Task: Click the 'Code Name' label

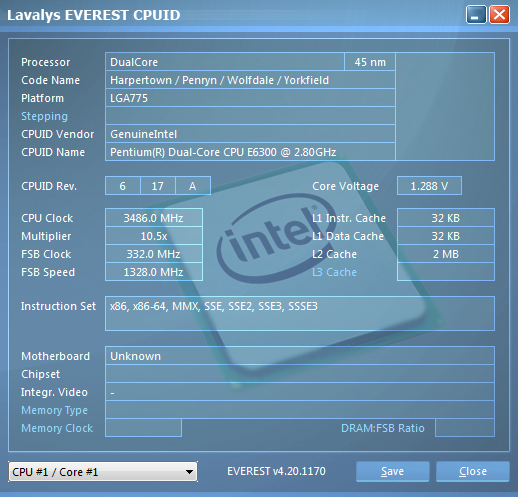Action: [50, 80]
